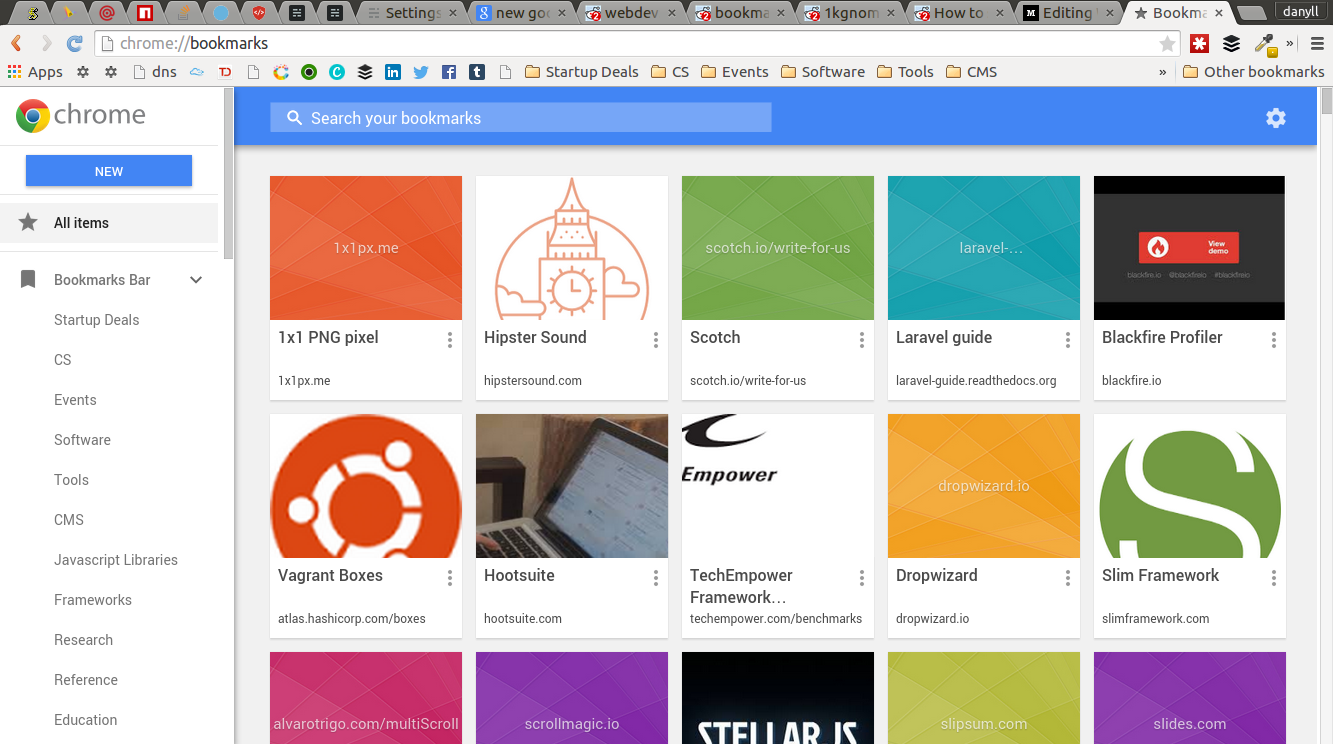Open the Events folder on bookmarks bar
Viewport: 1333px width, 744px height.
pos(735,72)
